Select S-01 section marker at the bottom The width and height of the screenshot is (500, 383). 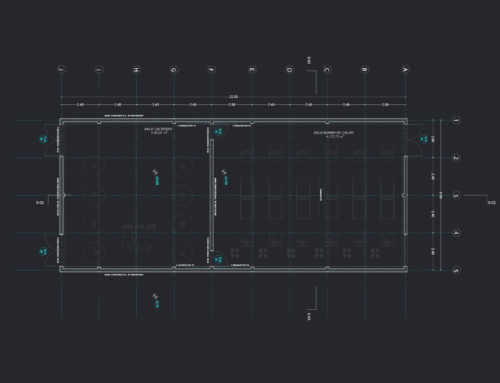pyautogui.click(x=309, y=316)
